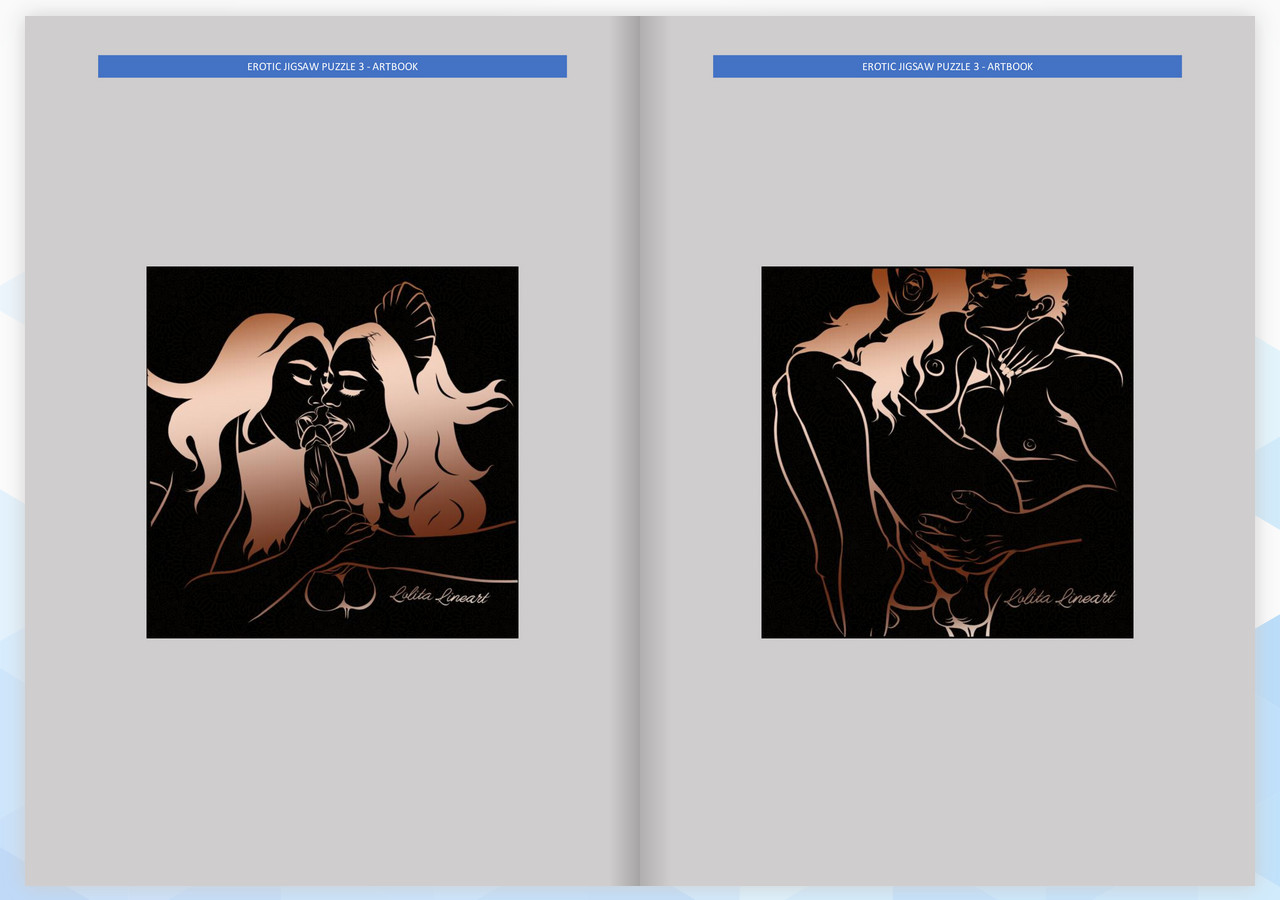The width and height of the screenshot is (1280, 900).
Task: Click the bottom edge of the right page
Action: pos(947,878)
